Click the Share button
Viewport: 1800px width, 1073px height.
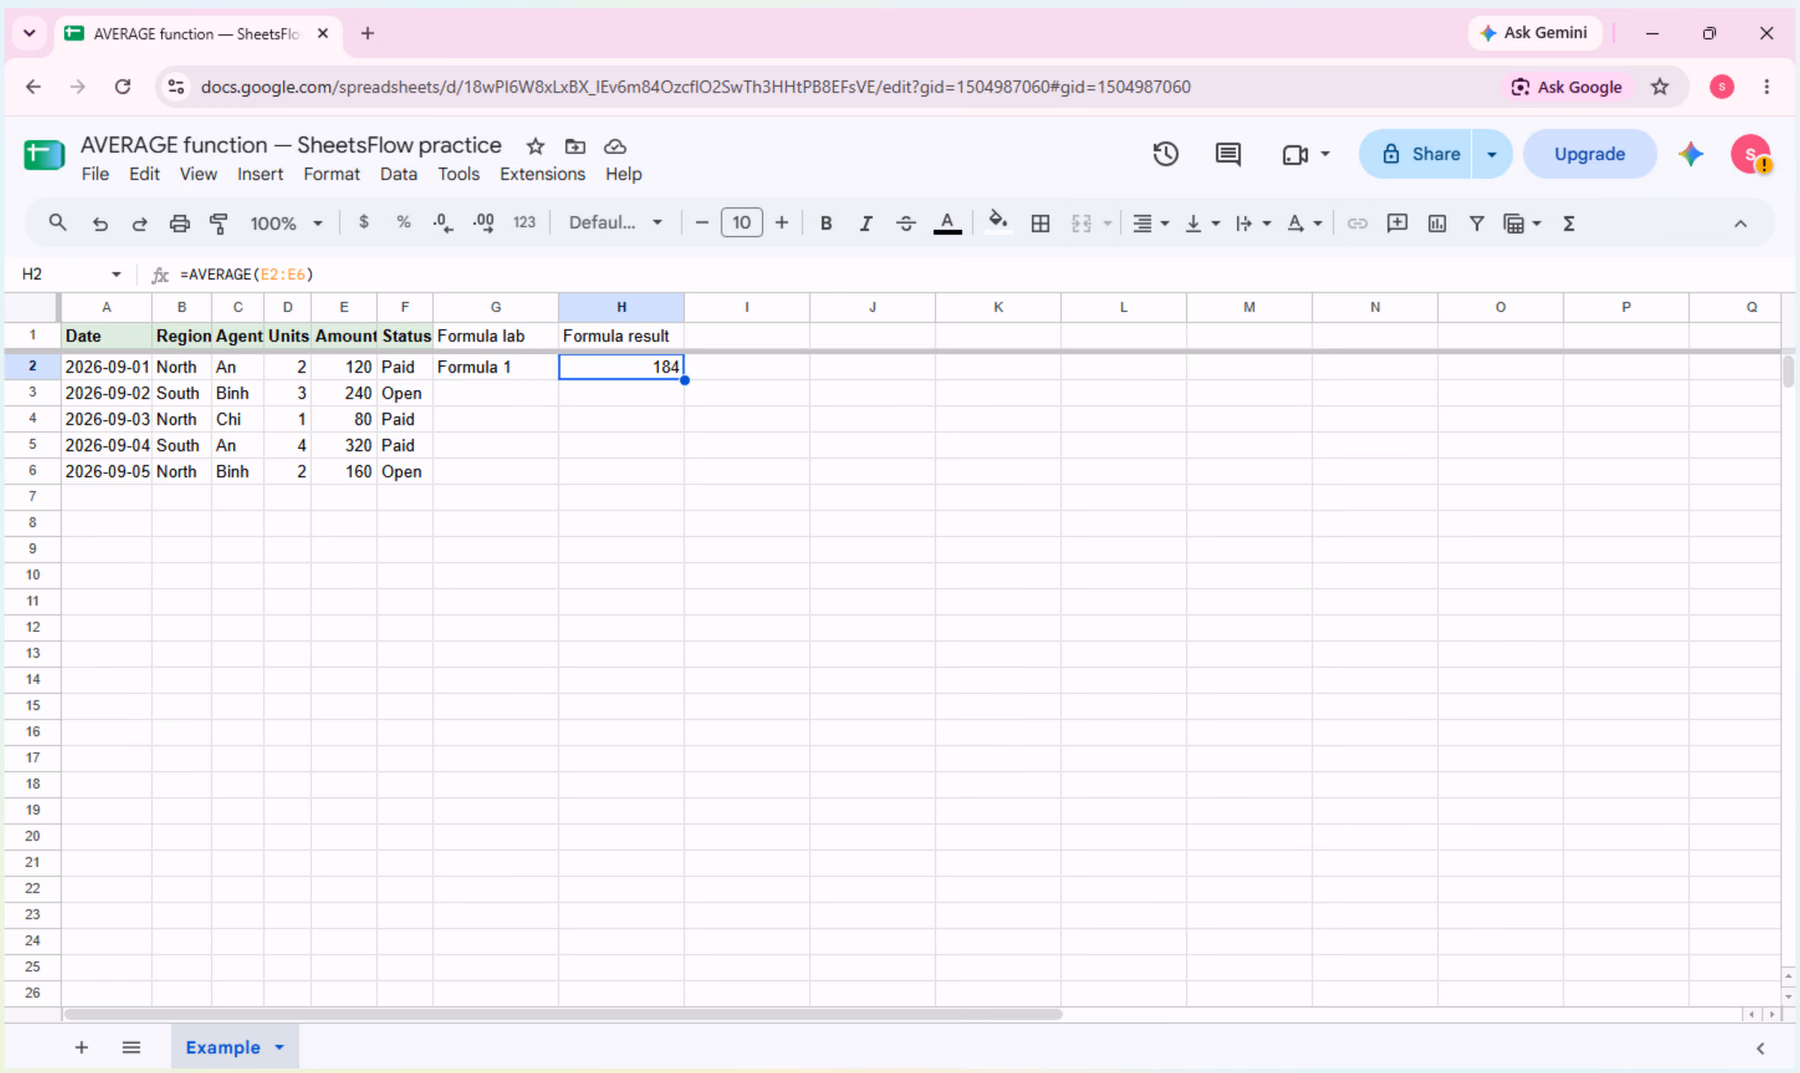tap(1416, 154)
